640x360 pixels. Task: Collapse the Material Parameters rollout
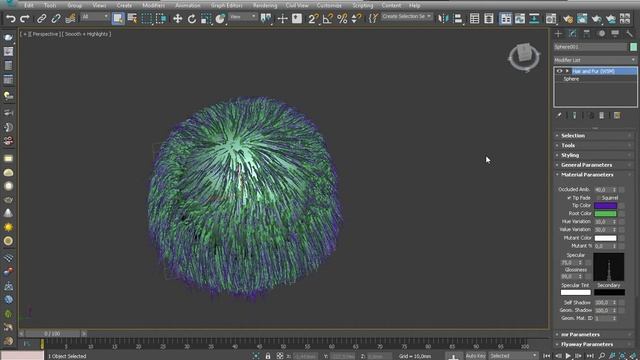tap(594, 175)
